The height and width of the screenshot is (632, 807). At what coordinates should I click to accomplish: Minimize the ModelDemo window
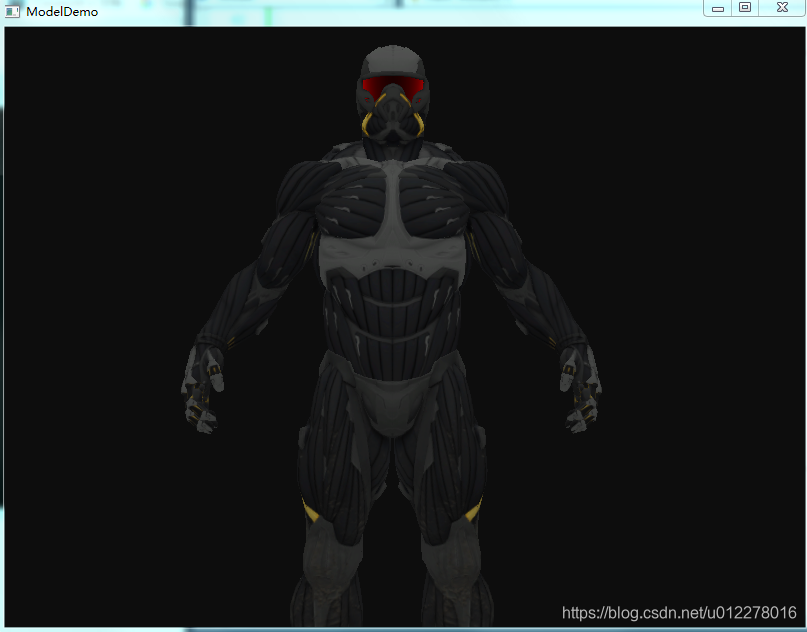click(x=718, y=8)
